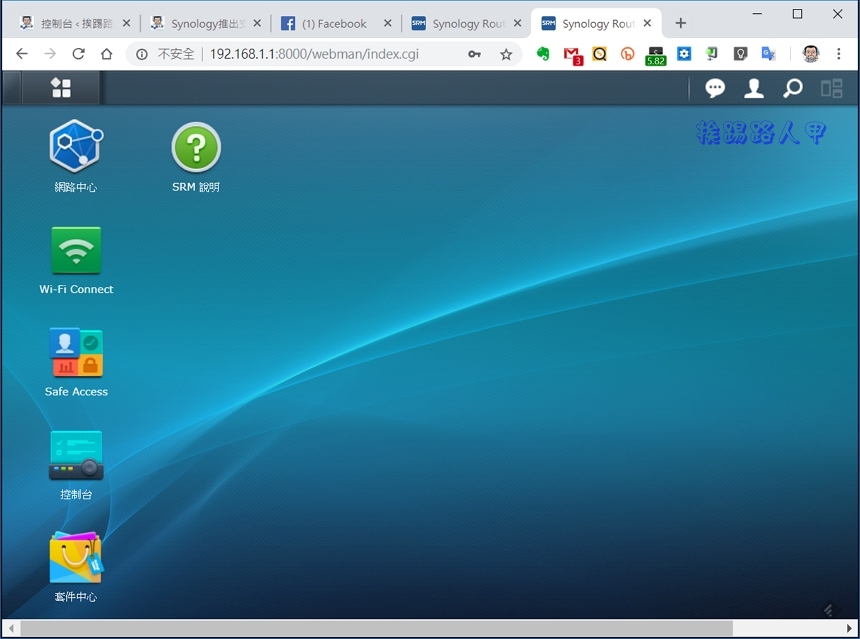Screen dimensions: 860x639
Task: Open the Chrome three-dot menu
Action: pyautogui.click(x=839, y=54)
